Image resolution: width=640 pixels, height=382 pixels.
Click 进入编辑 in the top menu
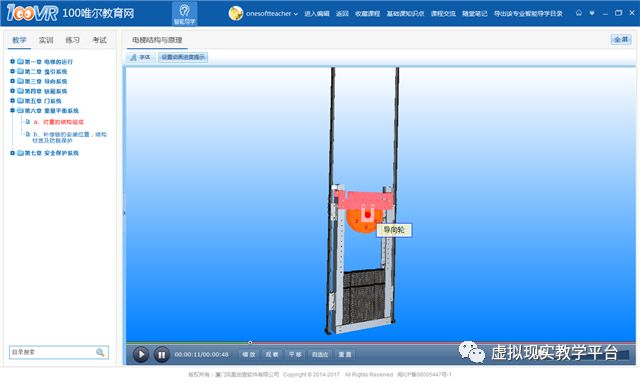click(317, 13)
